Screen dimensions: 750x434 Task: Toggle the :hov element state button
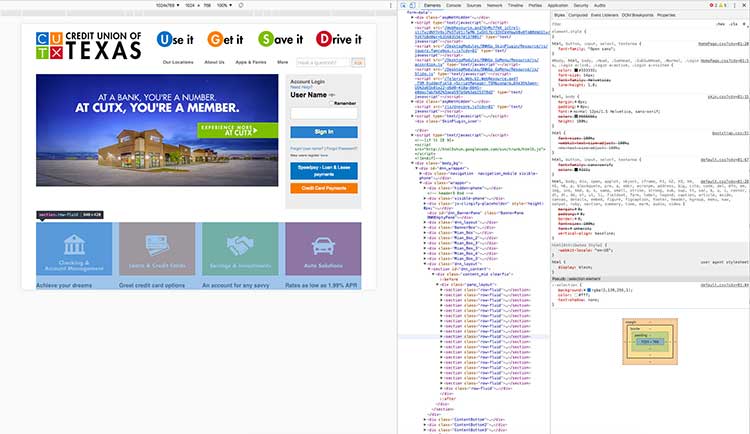point(720,24)
